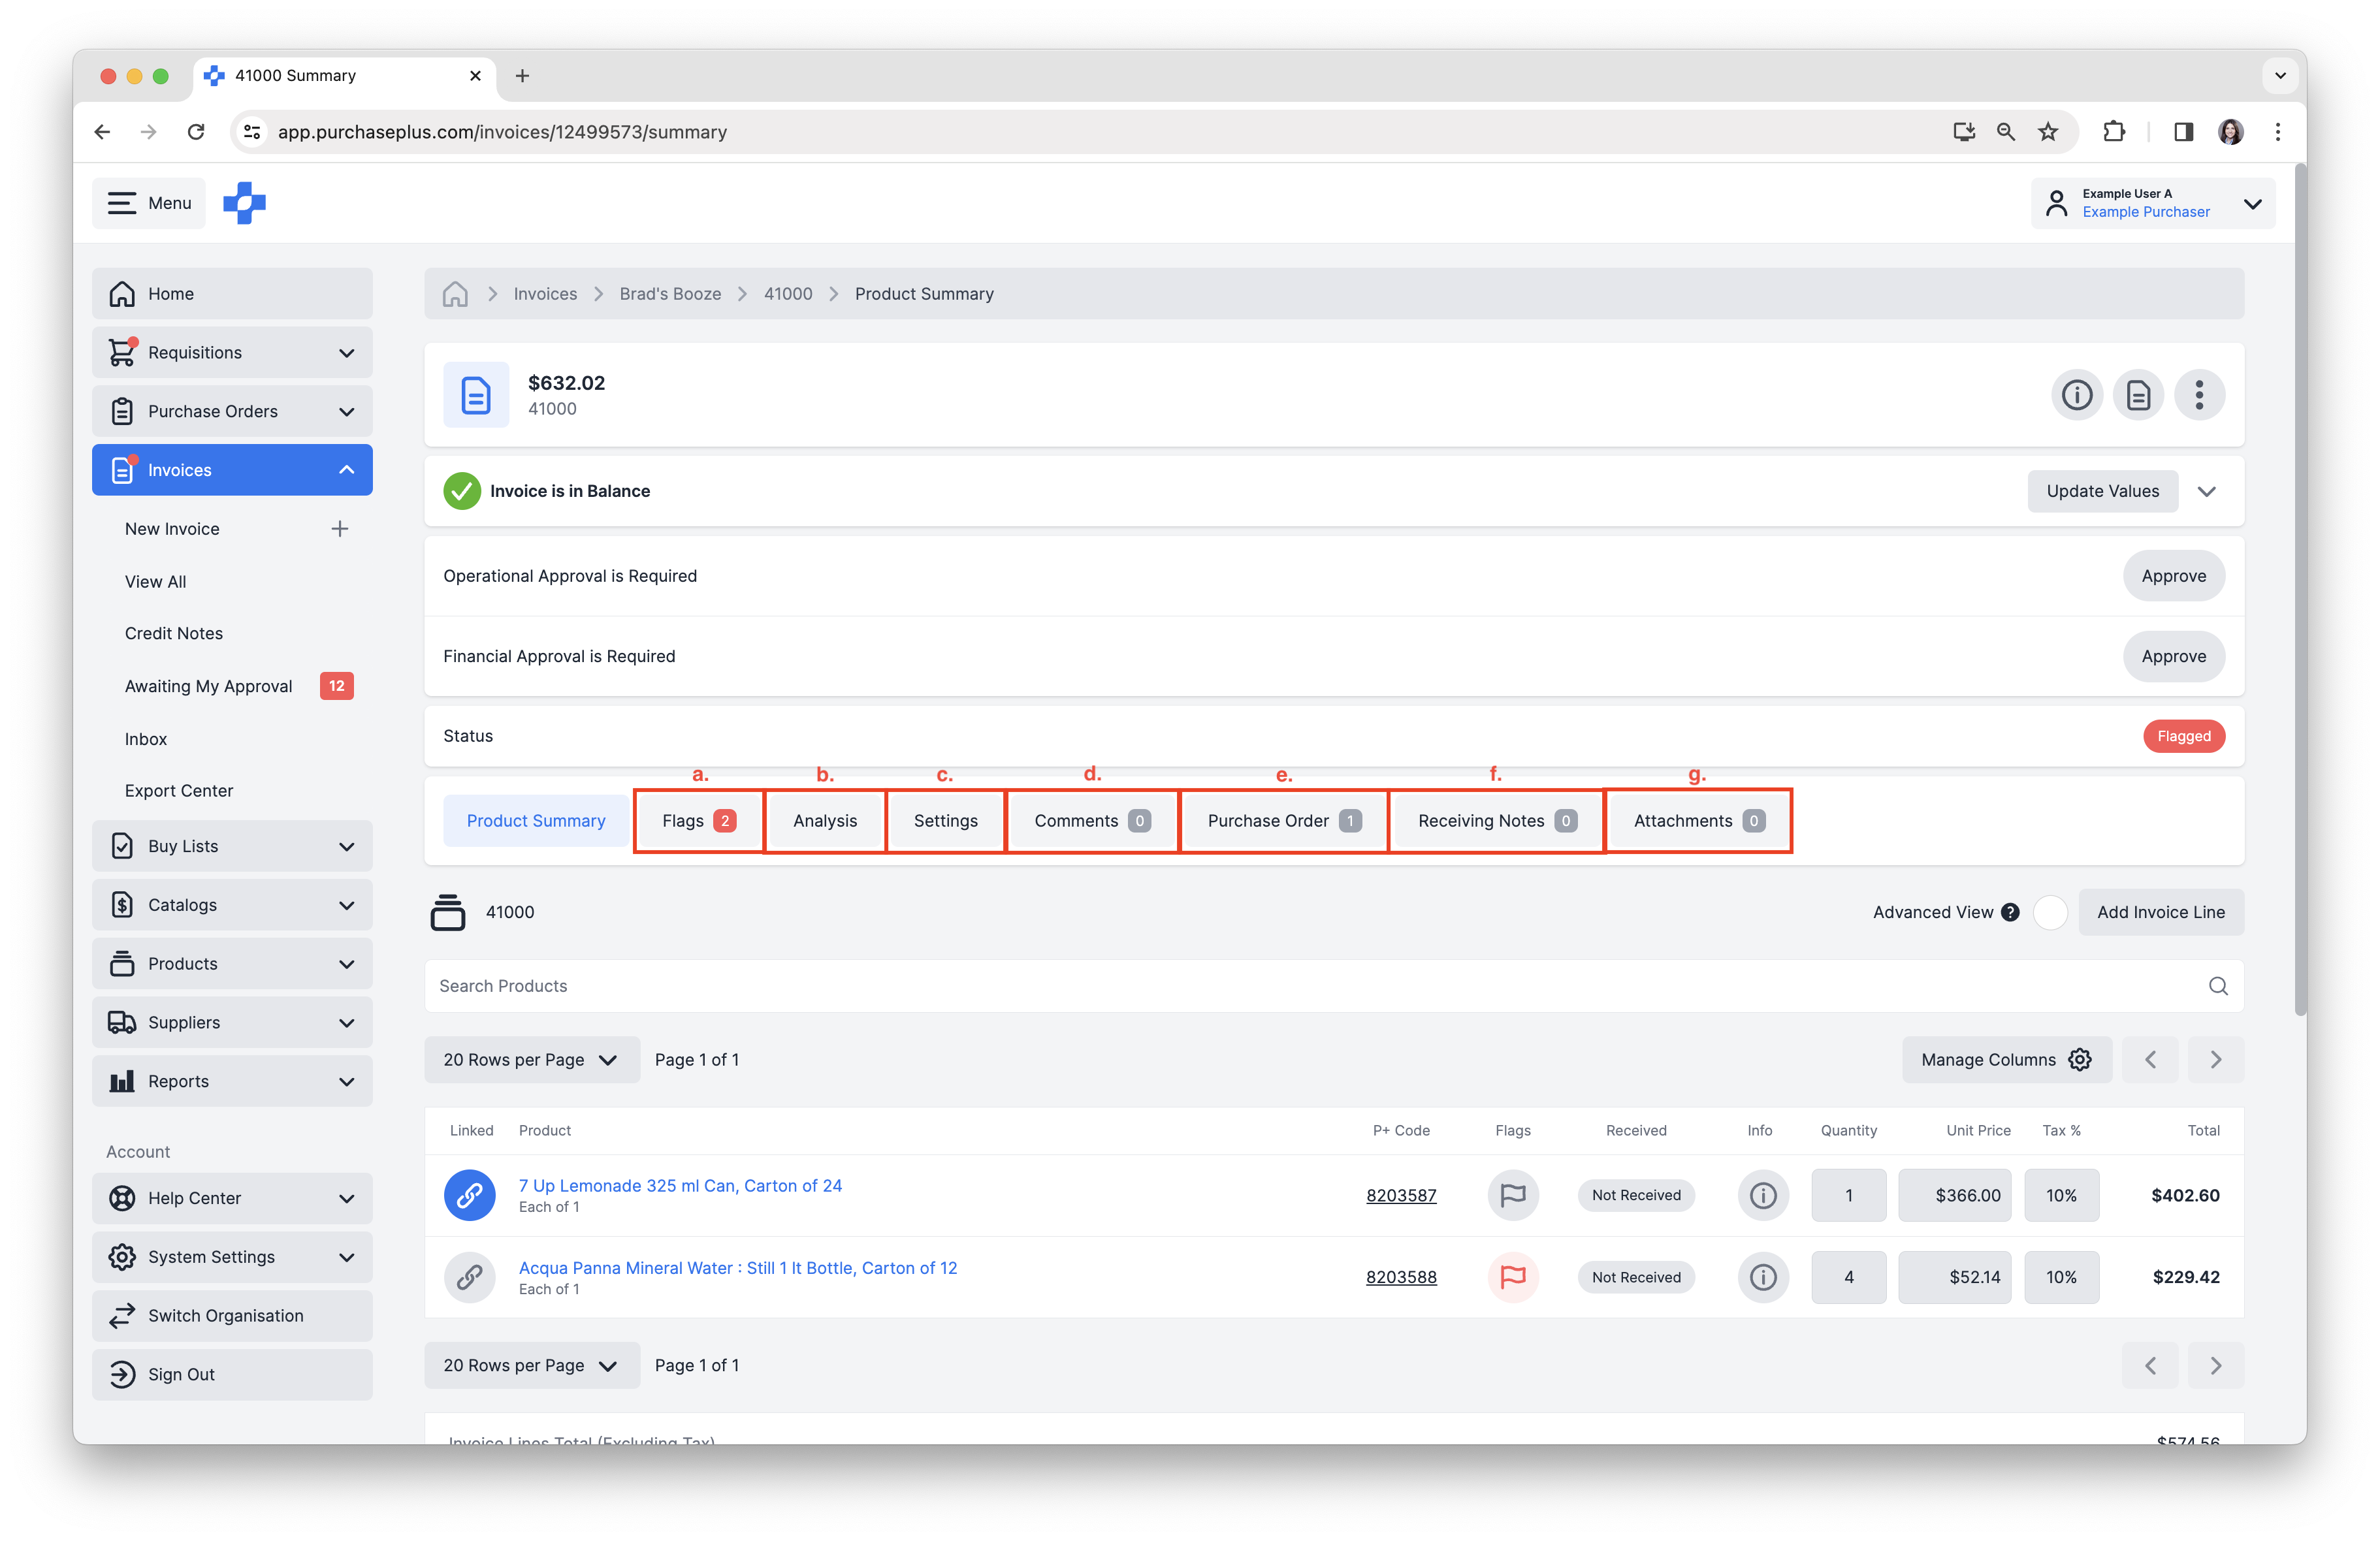Viewport: 2380px width, 1541px height.
Task: Click the Update Values button
Action: point(2102,491)
